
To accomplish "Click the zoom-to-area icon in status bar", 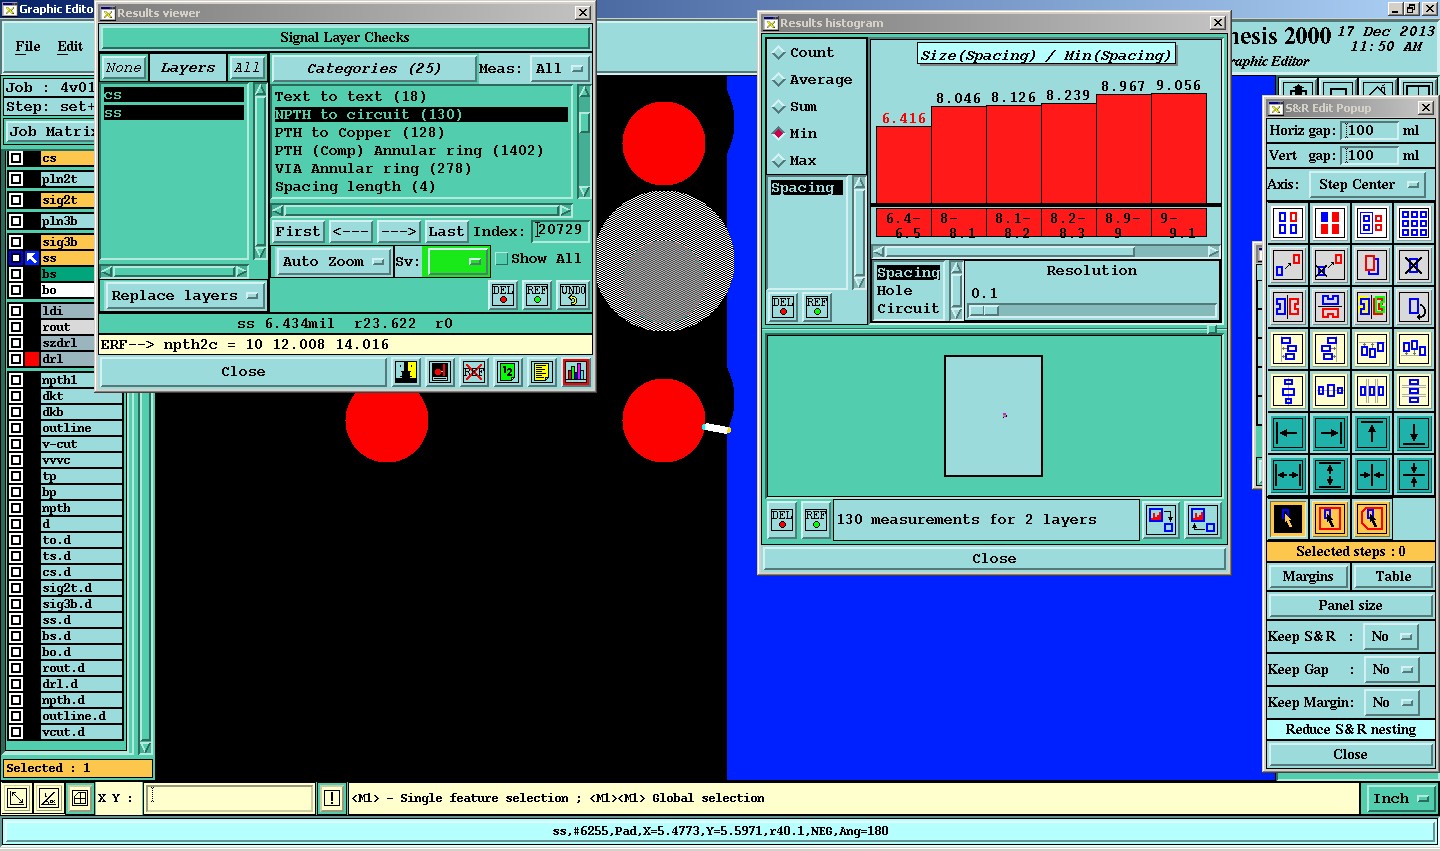I will point(17,798).
